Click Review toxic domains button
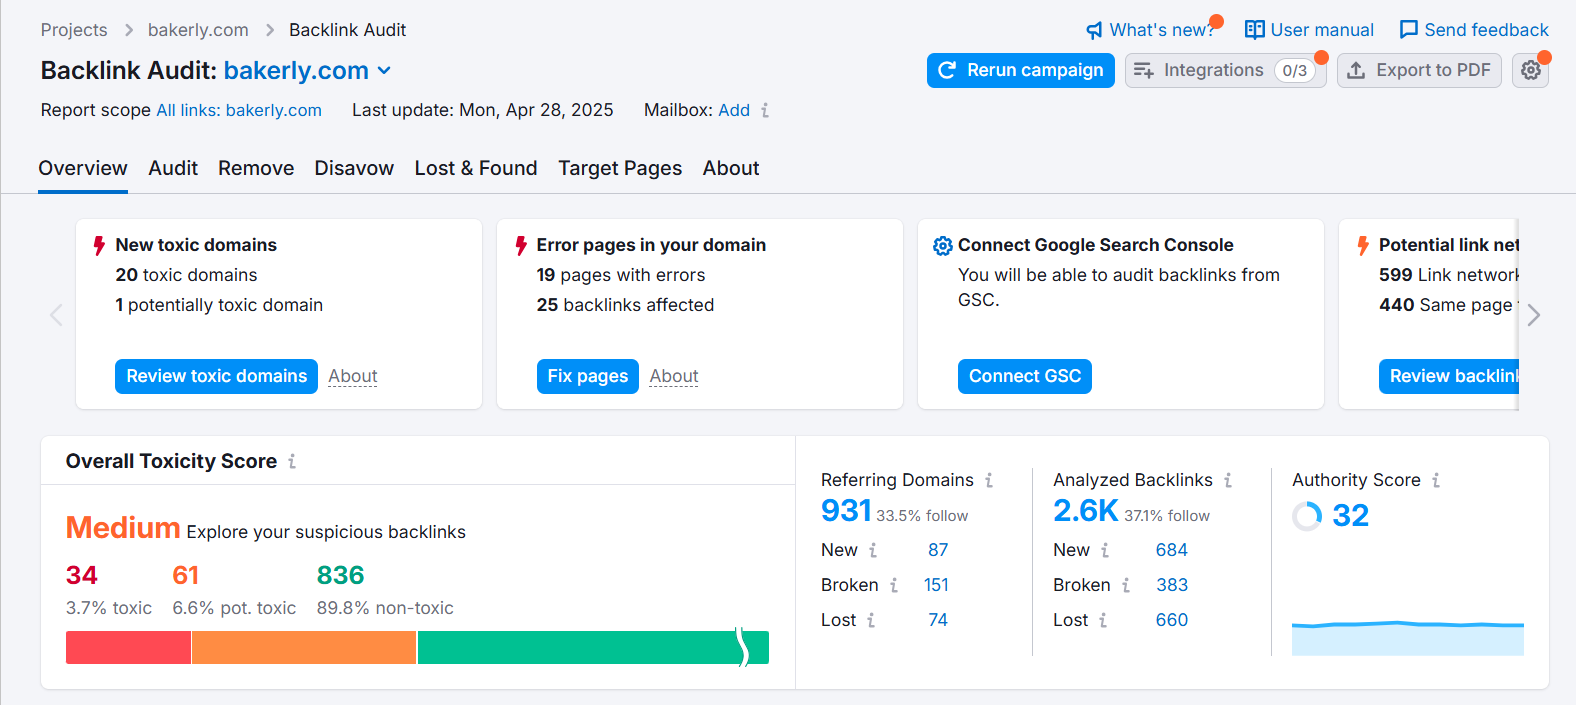The image size is (1576, 705). (216, 376)
